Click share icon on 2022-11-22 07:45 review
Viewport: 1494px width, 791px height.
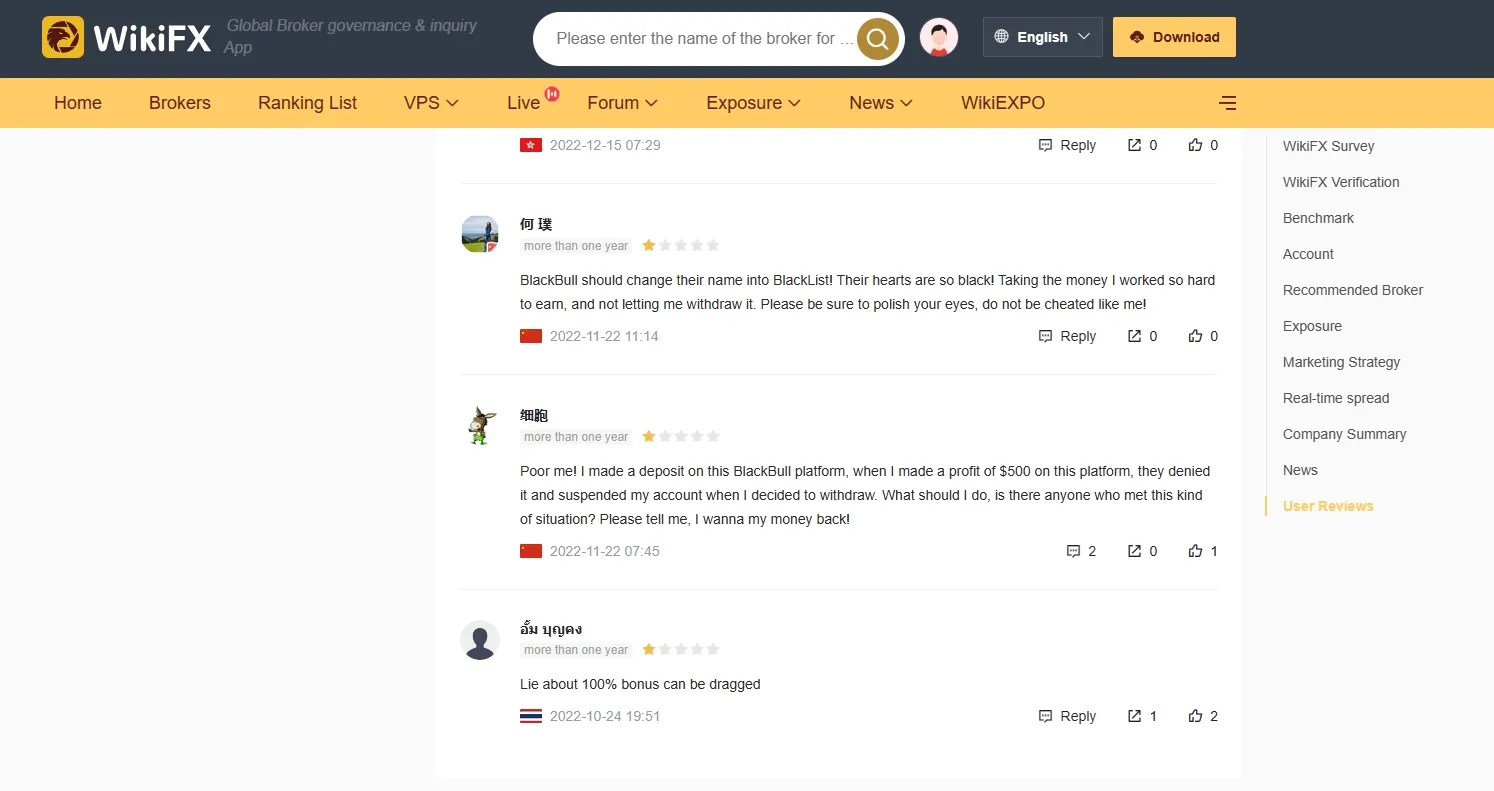[1134, 551]
